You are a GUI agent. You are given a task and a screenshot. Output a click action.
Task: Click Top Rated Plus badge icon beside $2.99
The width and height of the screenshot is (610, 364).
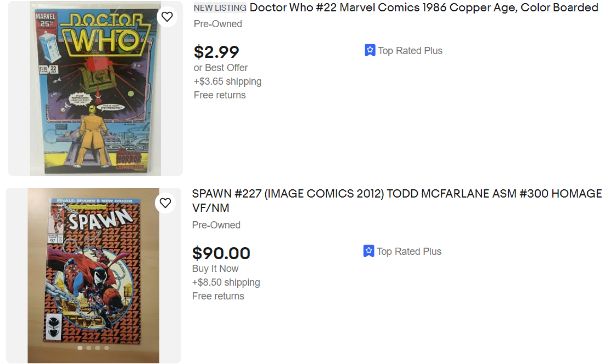(370, 50)
